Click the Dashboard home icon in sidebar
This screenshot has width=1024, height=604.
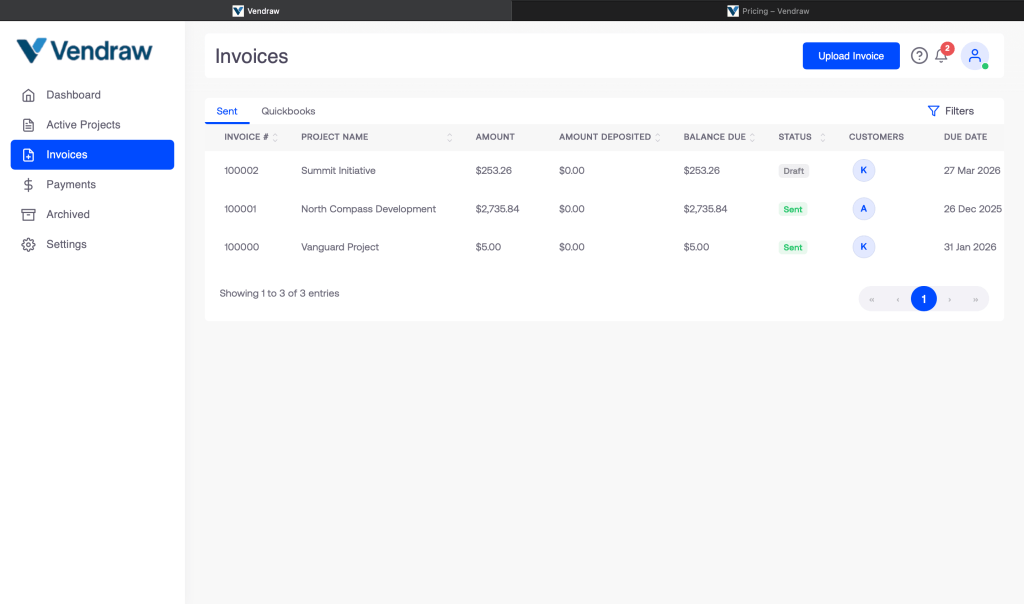tap(28, 95)
